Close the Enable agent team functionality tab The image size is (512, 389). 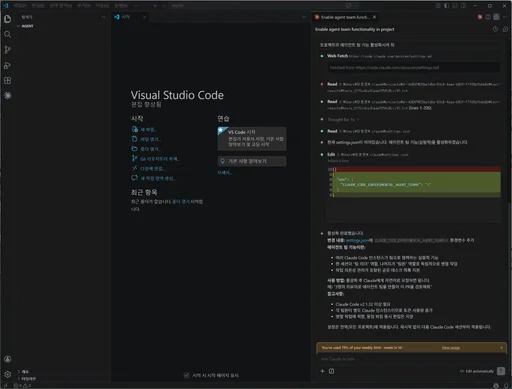tap(374, 17)
